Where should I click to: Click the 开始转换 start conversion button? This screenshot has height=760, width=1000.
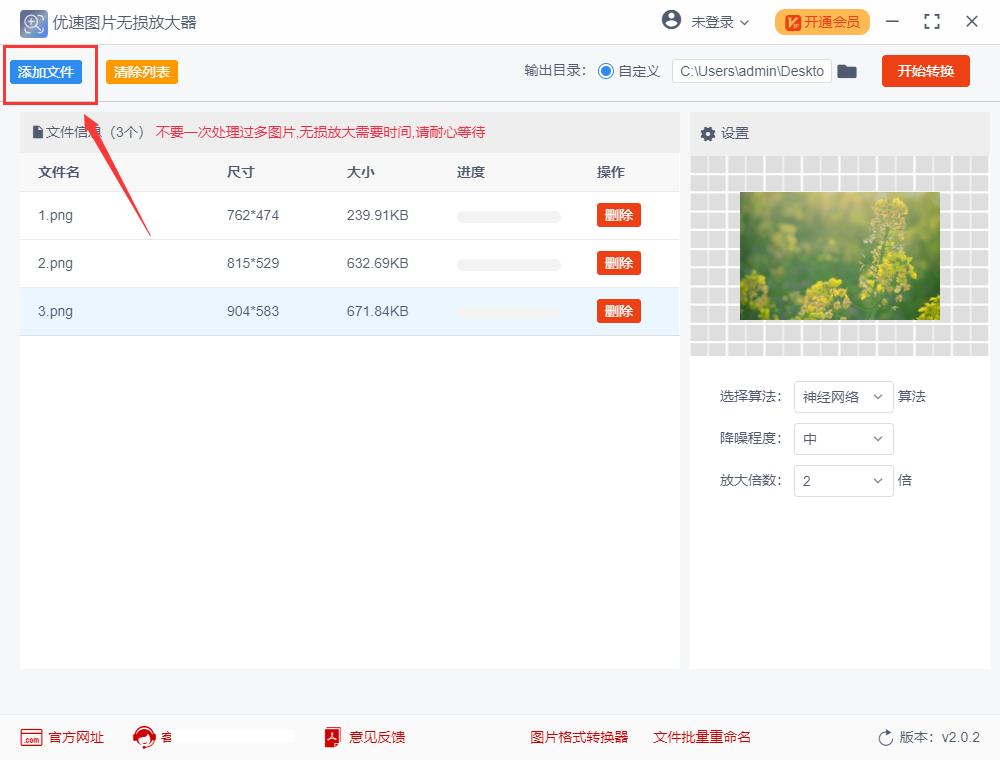925,71
